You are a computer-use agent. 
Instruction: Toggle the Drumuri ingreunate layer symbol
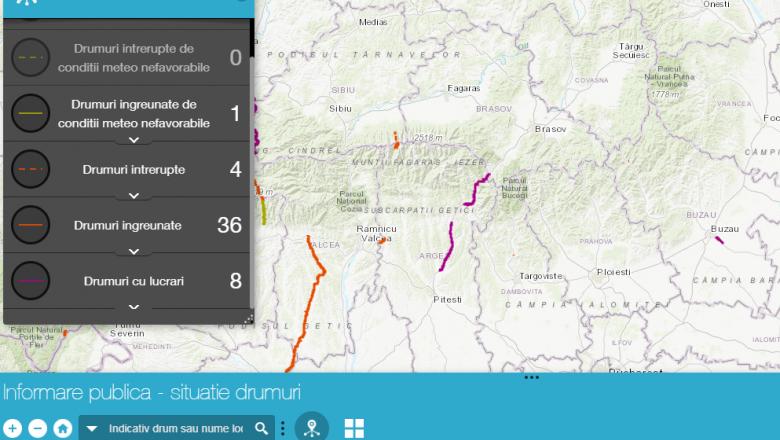click(31, 226)
